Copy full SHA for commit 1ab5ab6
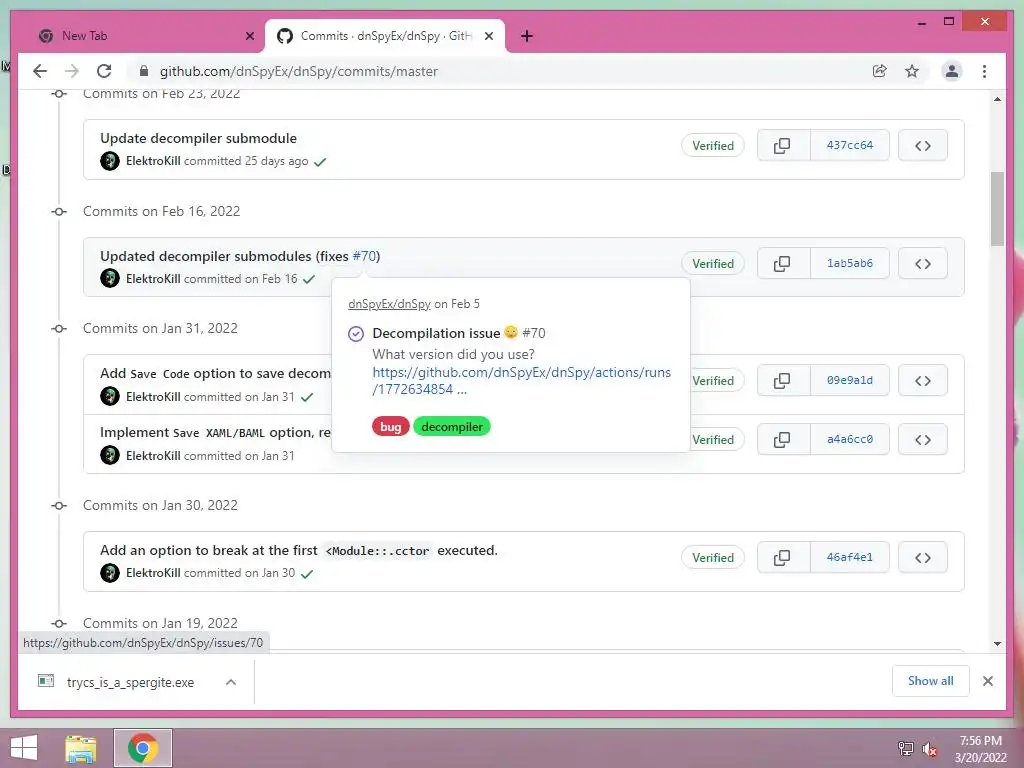 point(782,264)
